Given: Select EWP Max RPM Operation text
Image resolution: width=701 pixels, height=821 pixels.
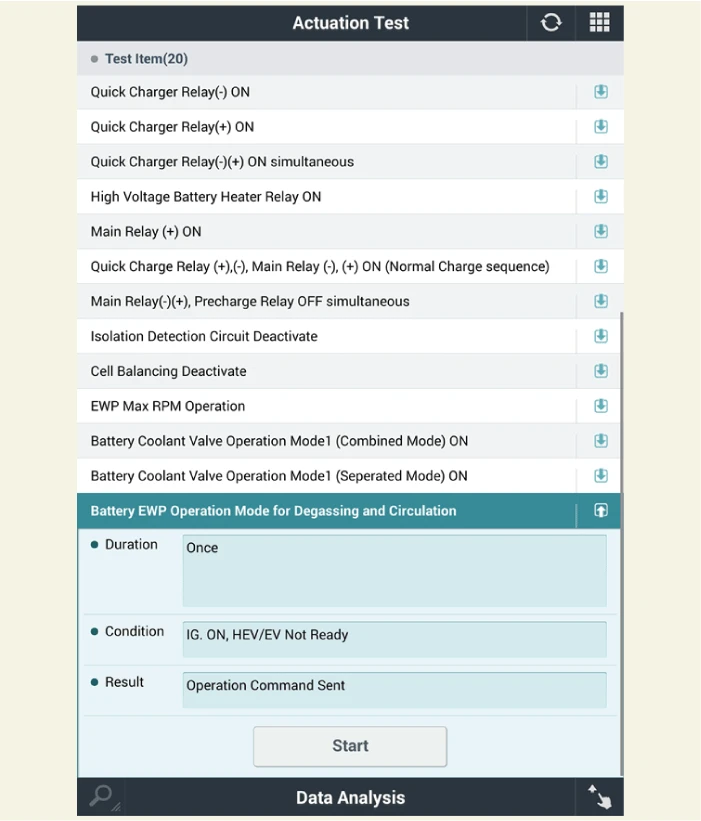Looking at the screenshot, I should (x=168, y=406).
